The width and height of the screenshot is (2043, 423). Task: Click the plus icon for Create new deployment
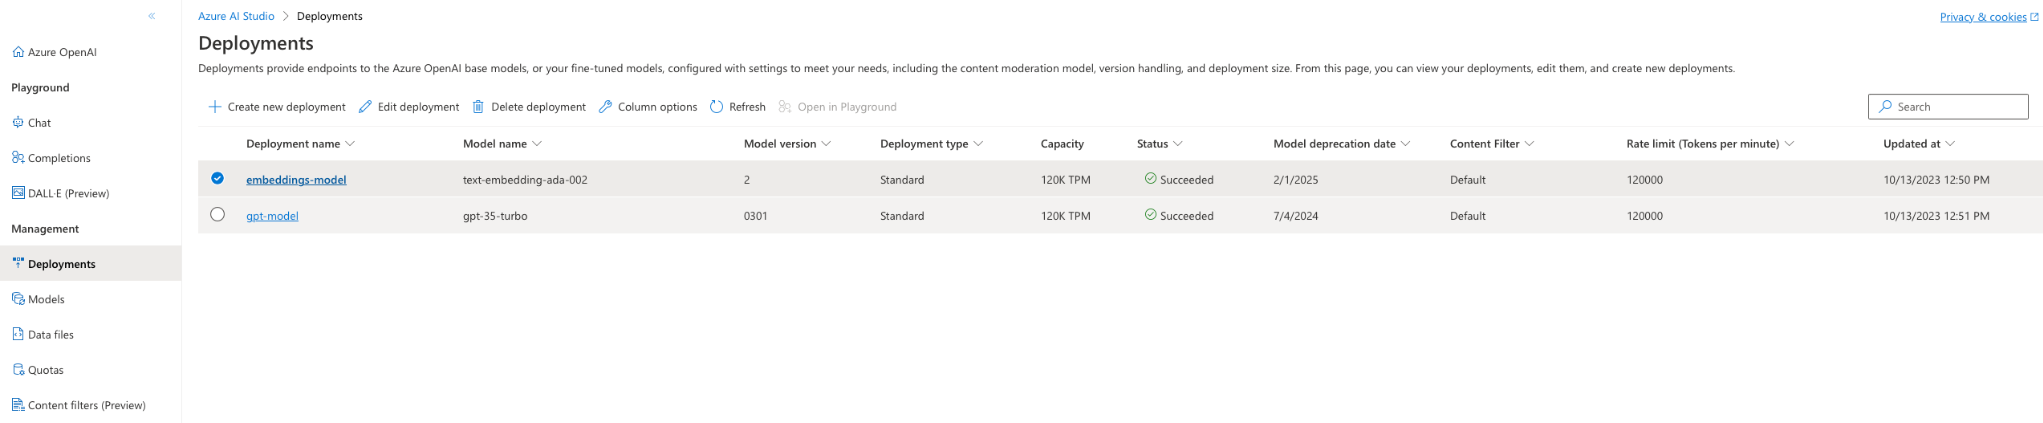pos(214,107)
